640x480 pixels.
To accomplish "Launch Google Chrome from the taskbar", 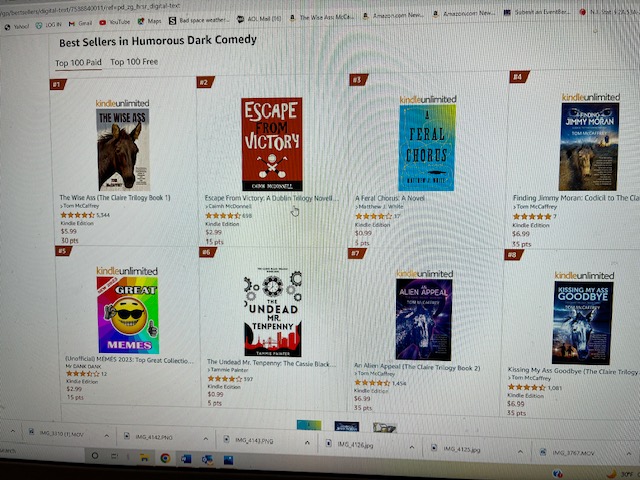I will [x=165, y=458].
